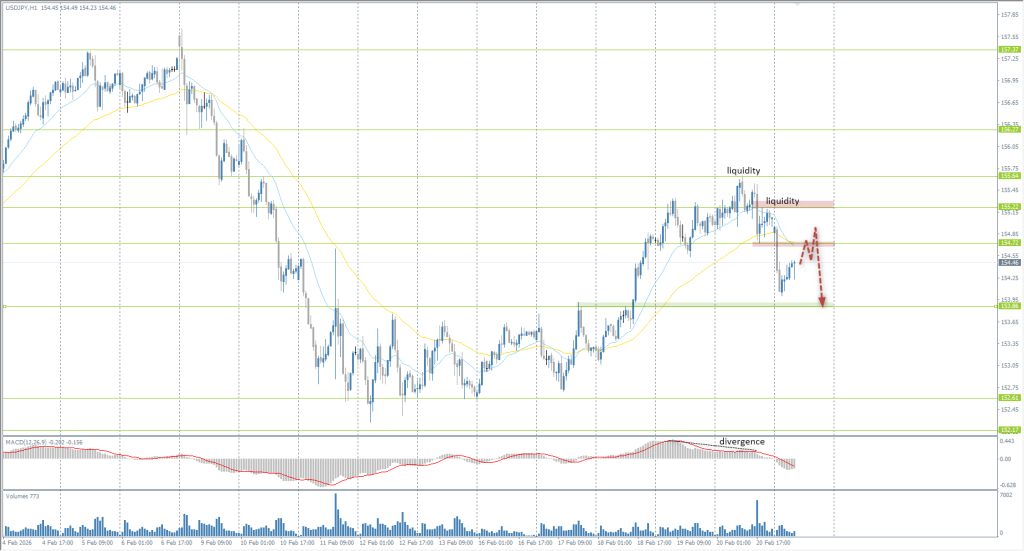
Task: Click the MACD(12,26,9) indicator label
Action: [27, 441]
